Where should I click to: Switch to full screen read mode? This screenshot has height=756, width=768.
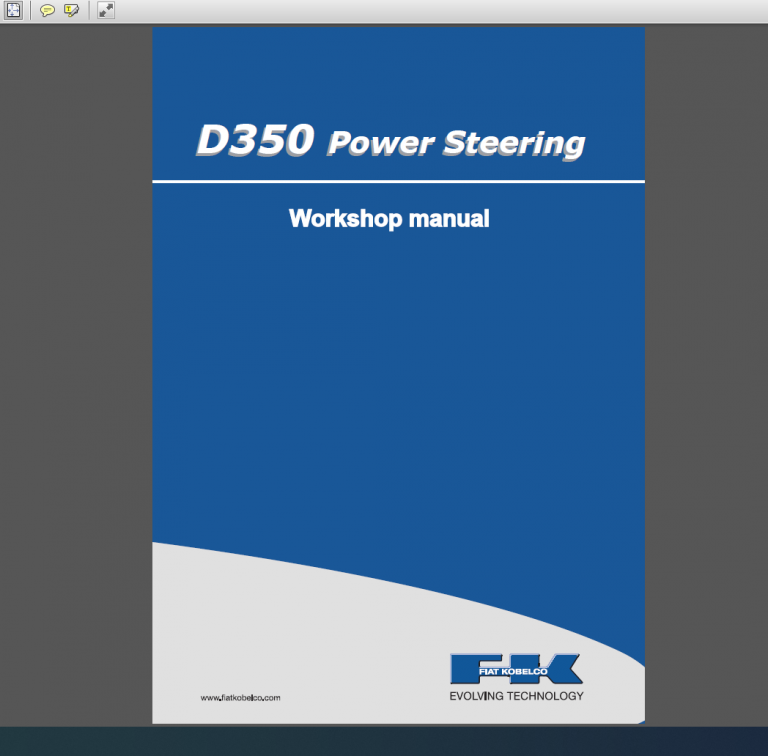(106, 10)
